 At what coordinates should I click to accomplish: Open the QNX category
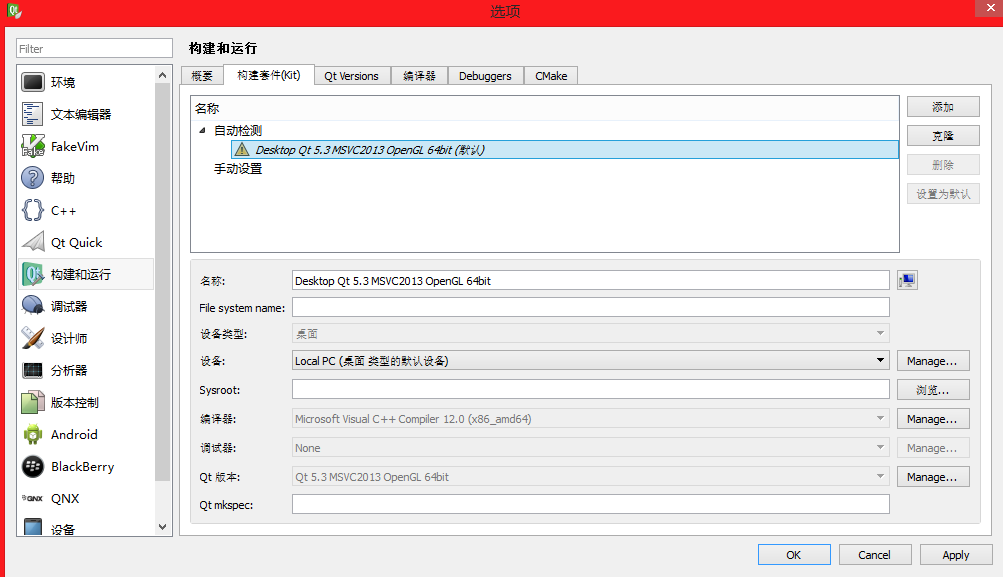point(86,498)
